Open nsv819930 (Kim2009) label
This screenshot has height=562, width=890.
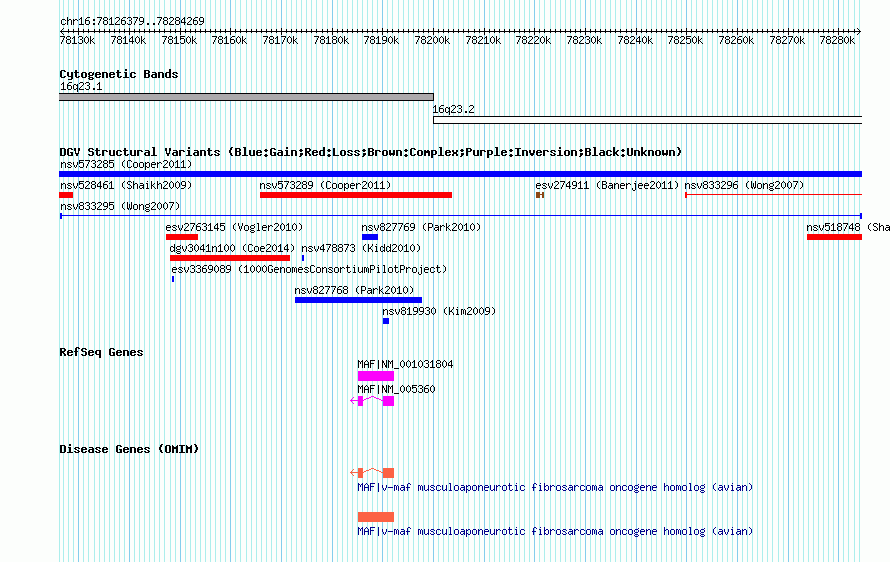(439, 311)
